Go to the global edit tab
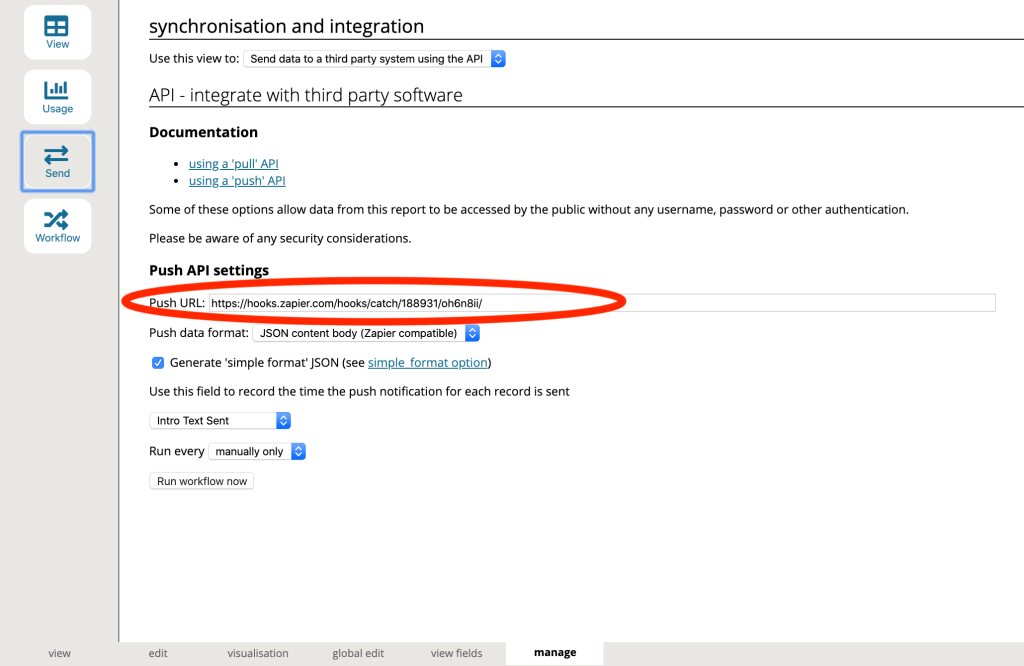Image resolution: width=1024 pixels, height=666 pixels. click(358, 653)
